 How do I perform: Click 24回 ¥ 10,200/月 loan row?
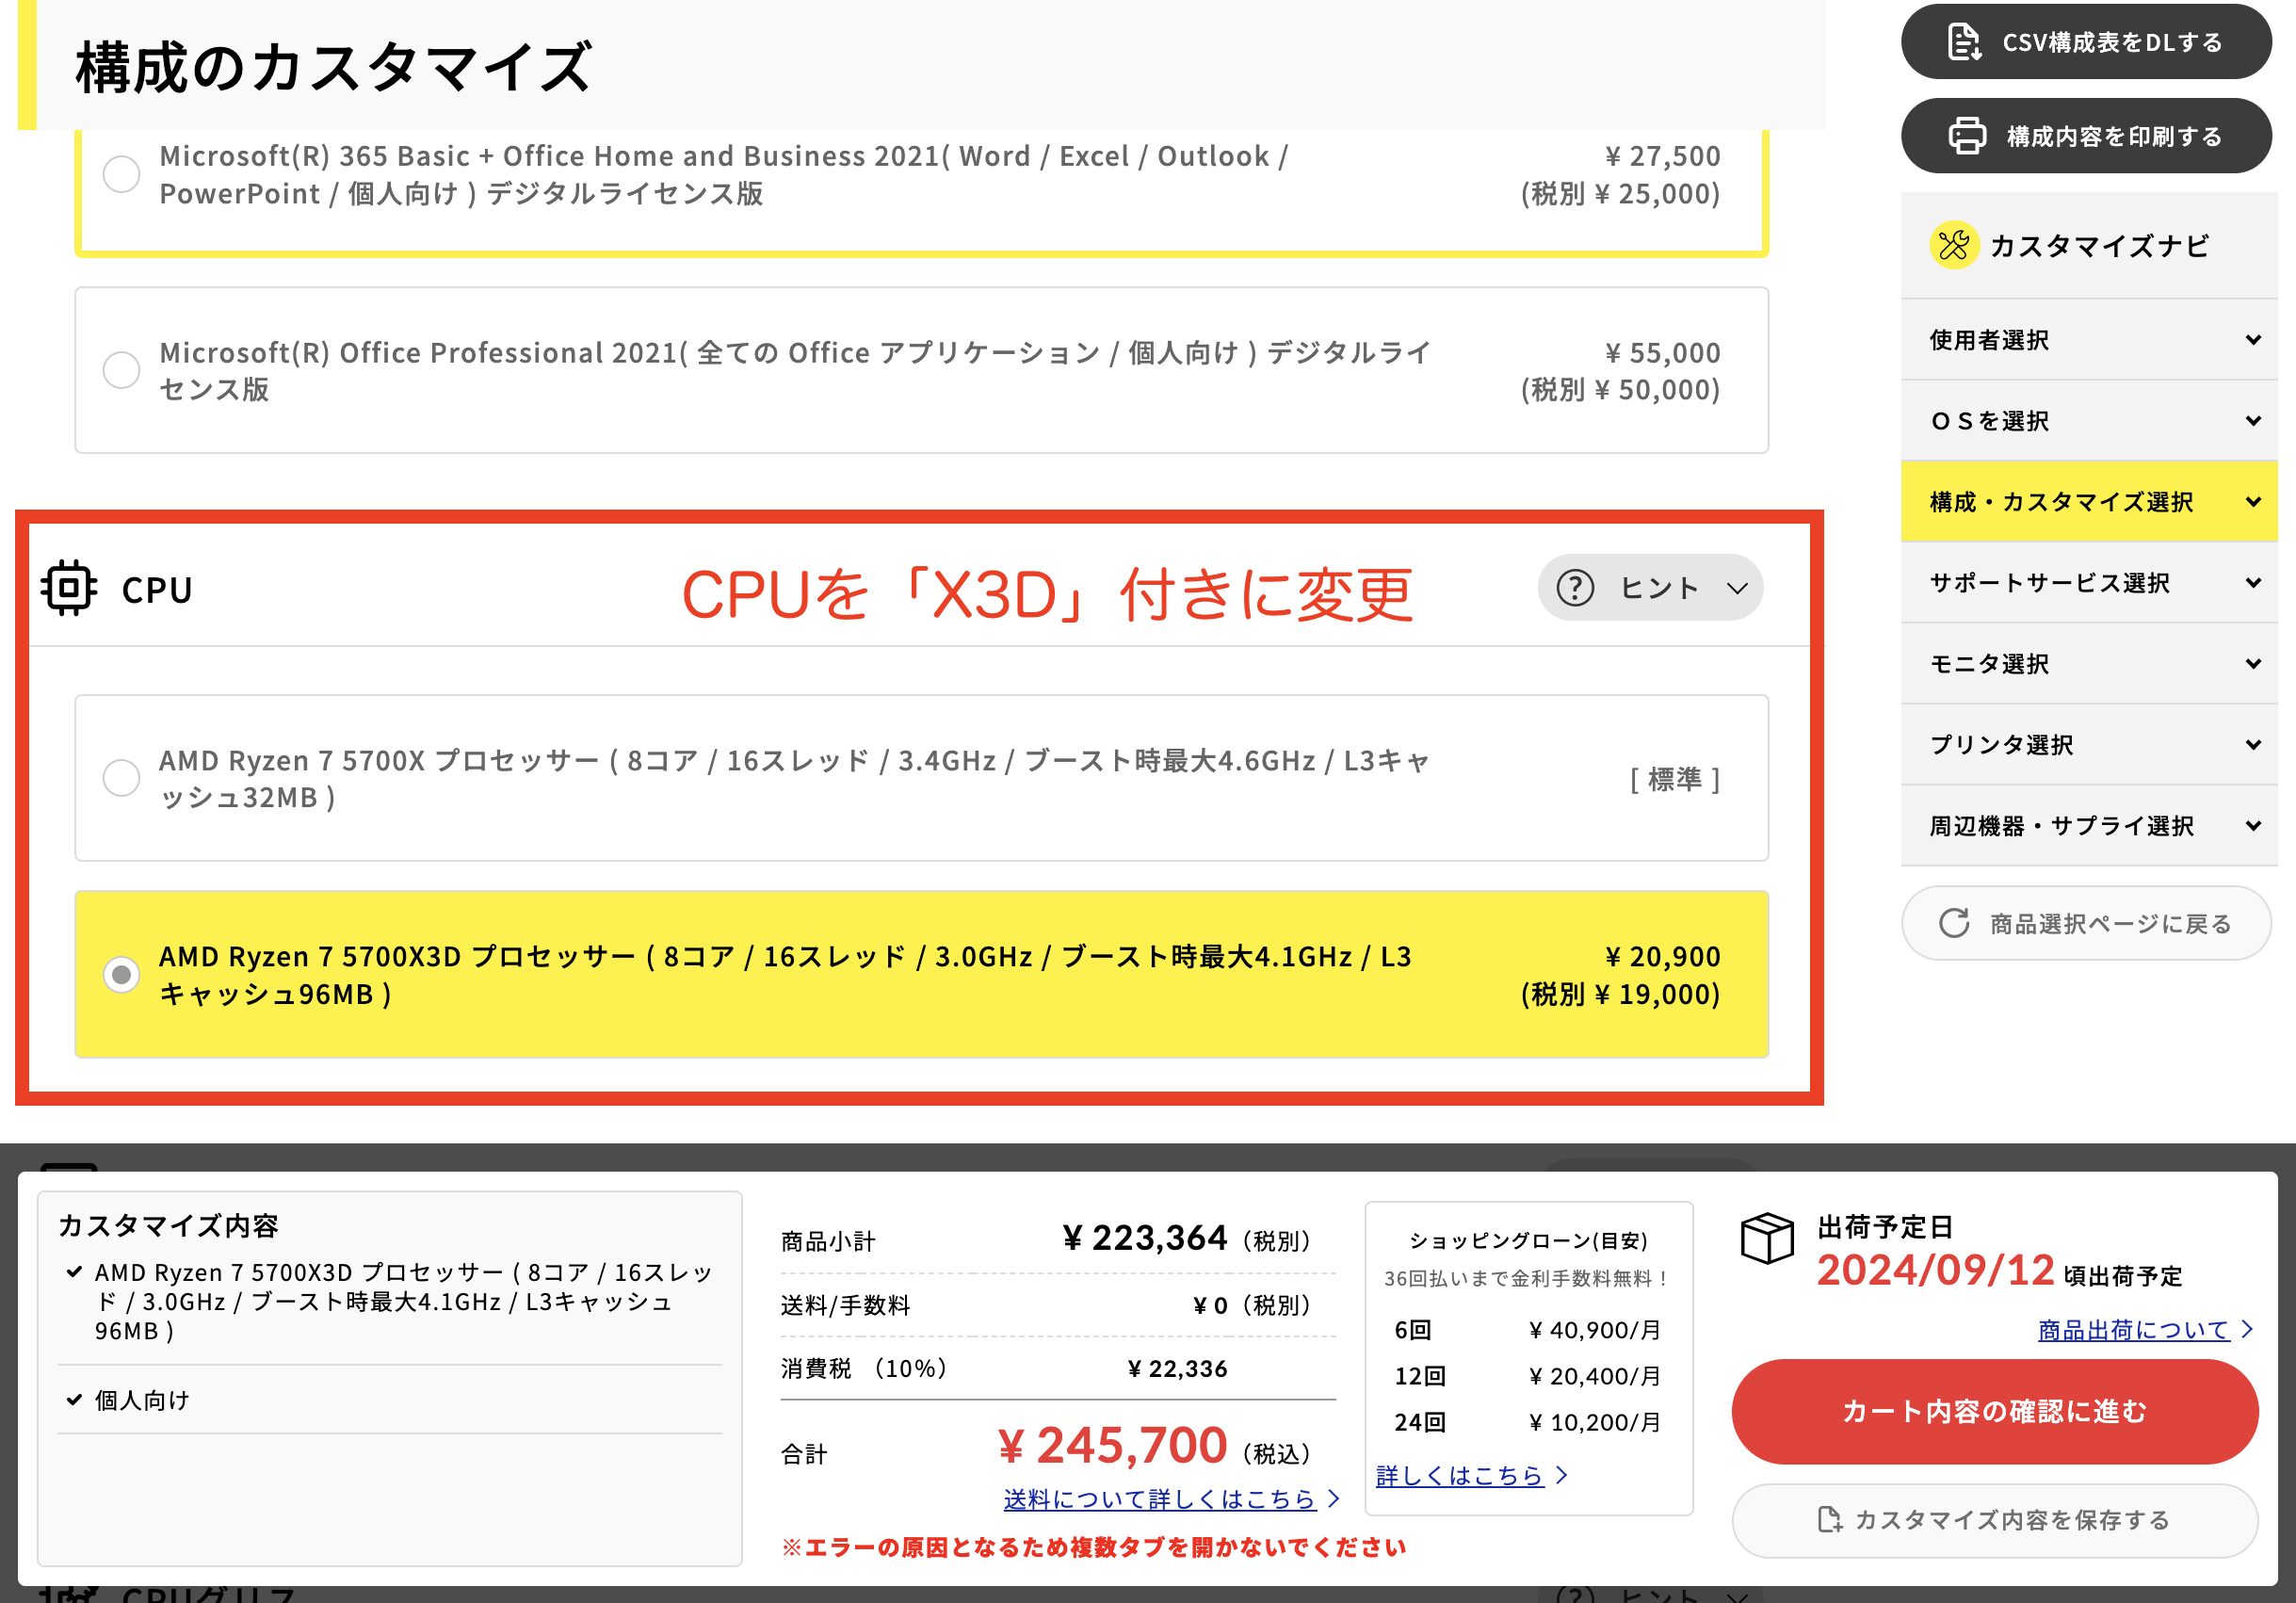[x=1527, y=1421]
